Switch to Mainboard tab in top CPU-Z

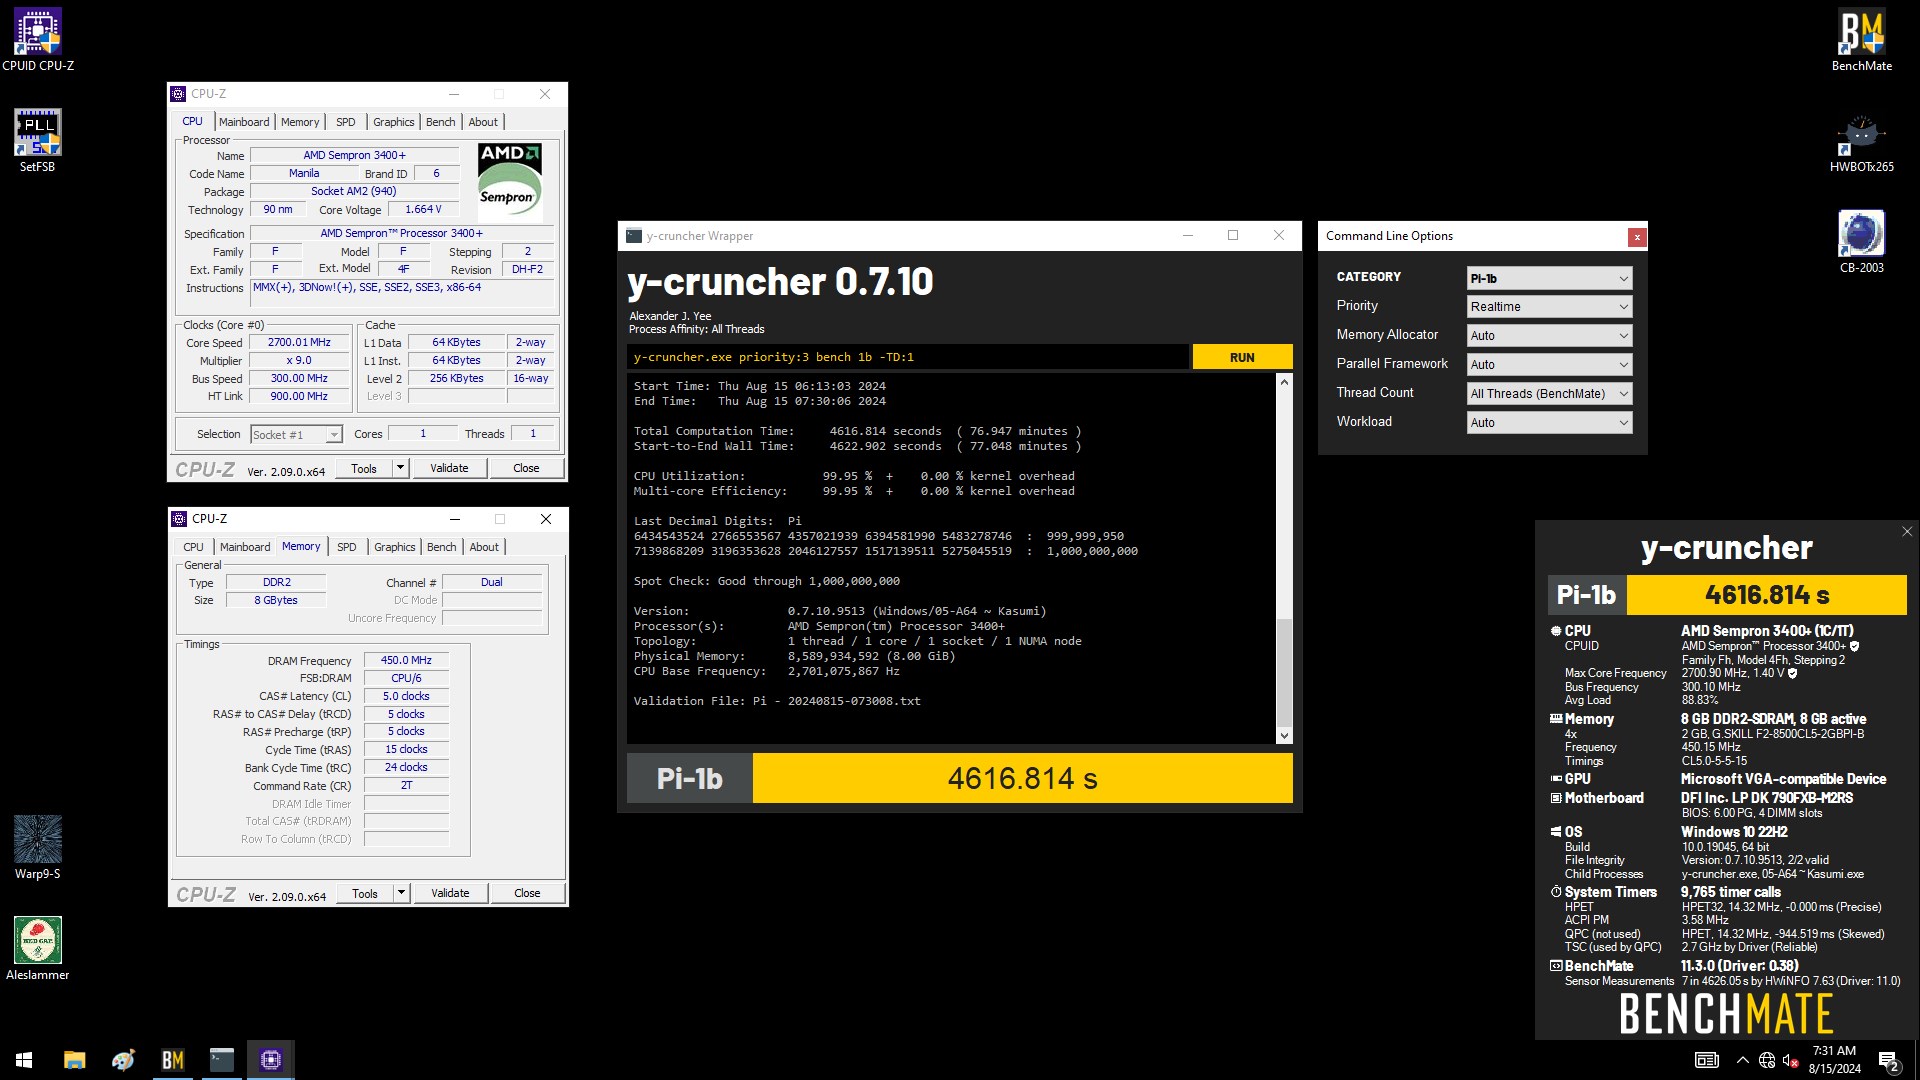pos(244,122)
